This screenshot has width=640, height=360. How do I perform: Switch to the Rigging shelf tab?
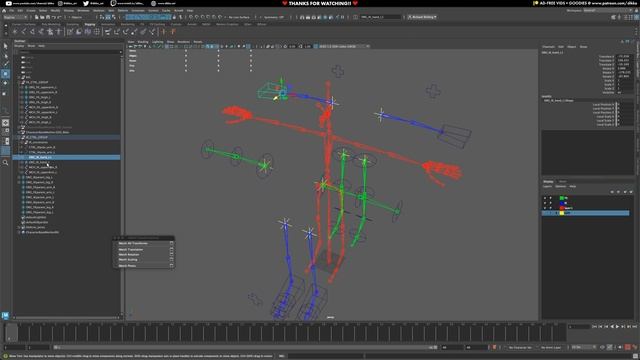(x=90, y=24)
